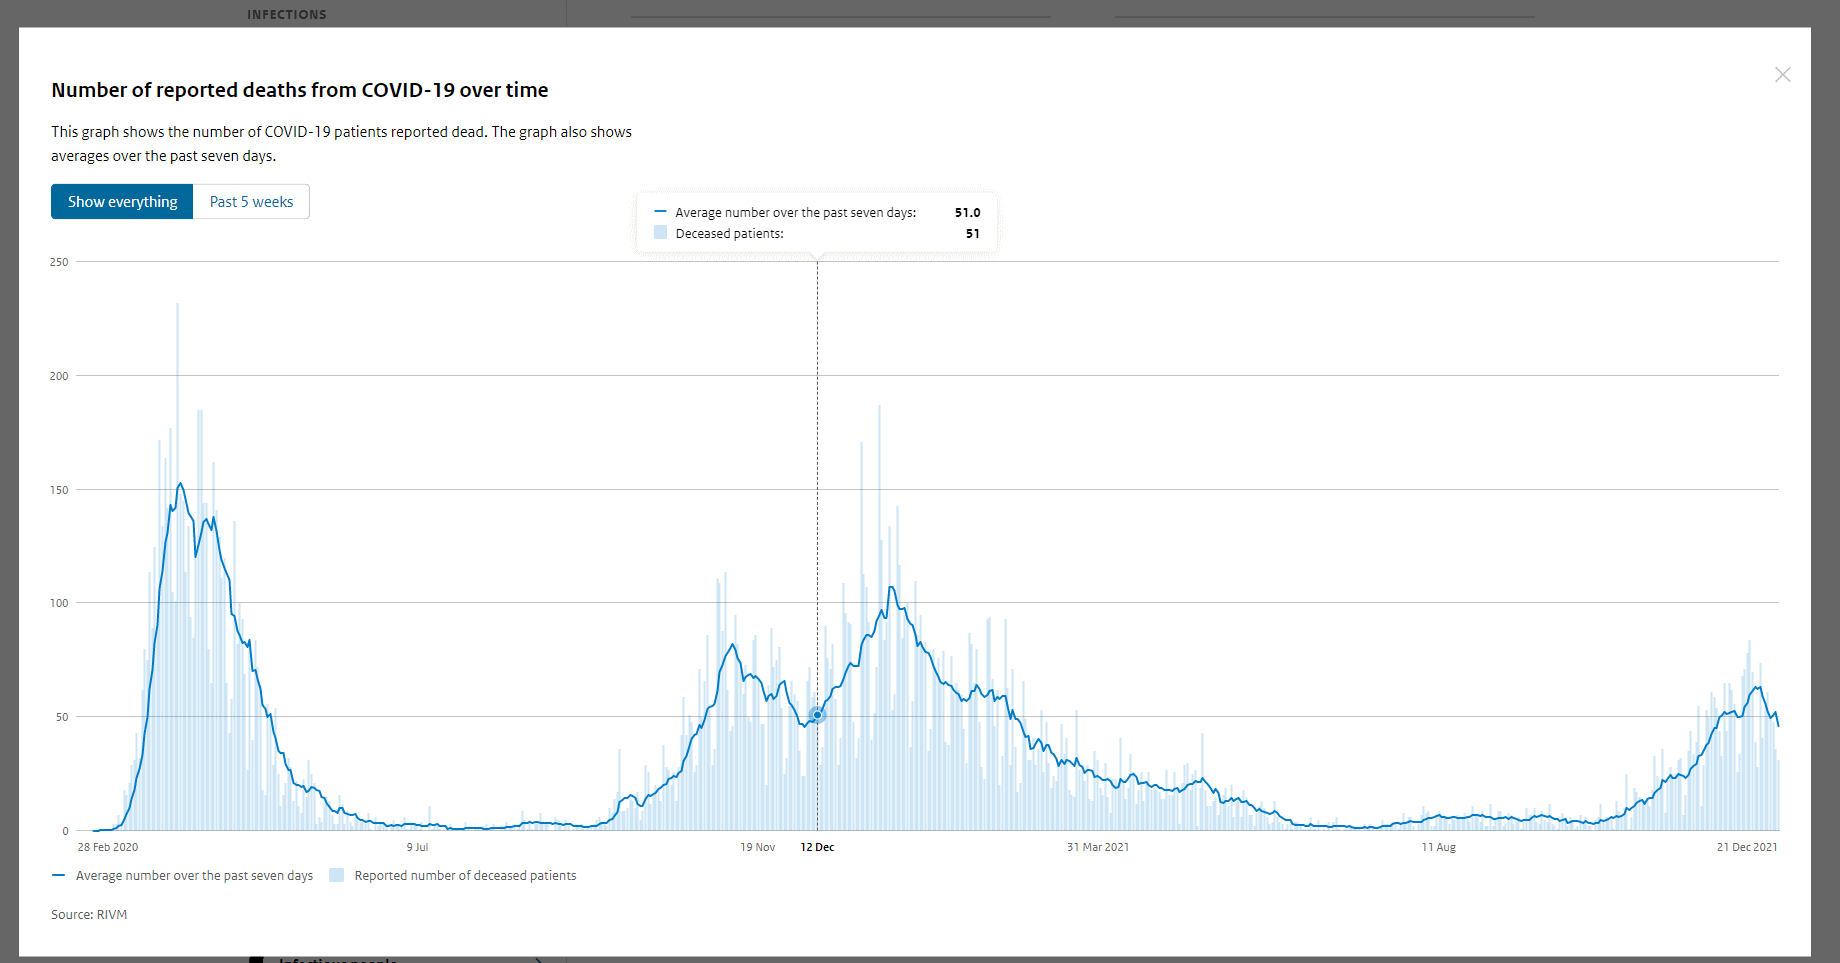Click the light blue legend swatch for reported deaths
Viewport: 1840px width, 963px height.
coord(337,875)
